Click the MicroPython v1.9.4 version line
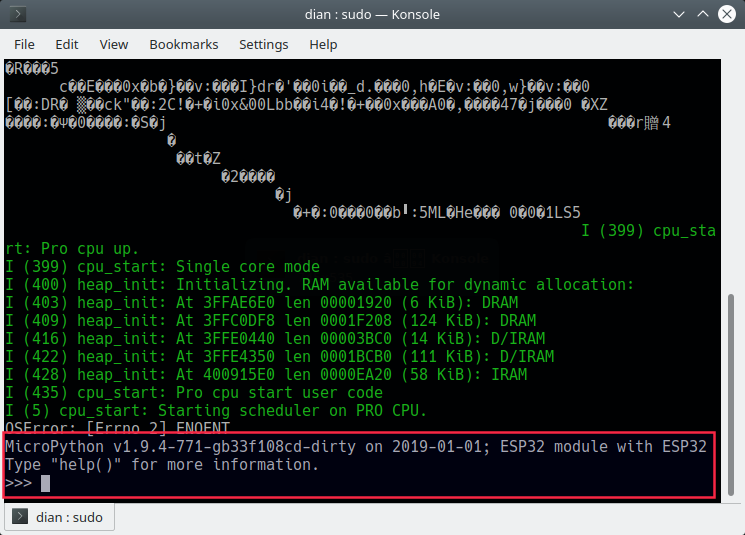This screenshot has width=745, height=535. tap(355, 446)
